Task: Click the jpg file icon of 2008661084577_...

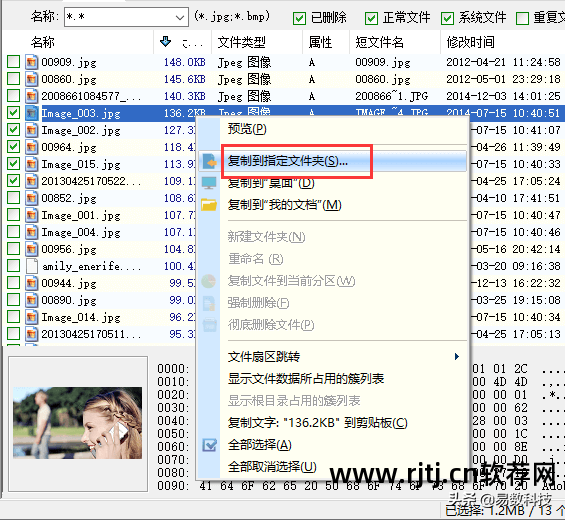Action: pyautogui.click(x=32, y=95)
